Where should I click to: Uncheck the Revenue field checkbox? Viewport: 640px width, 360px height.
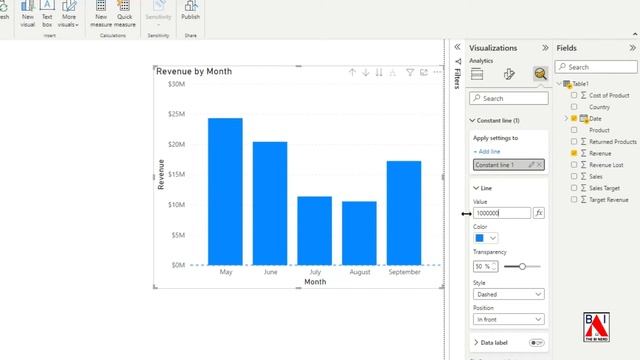pos(574,153)
